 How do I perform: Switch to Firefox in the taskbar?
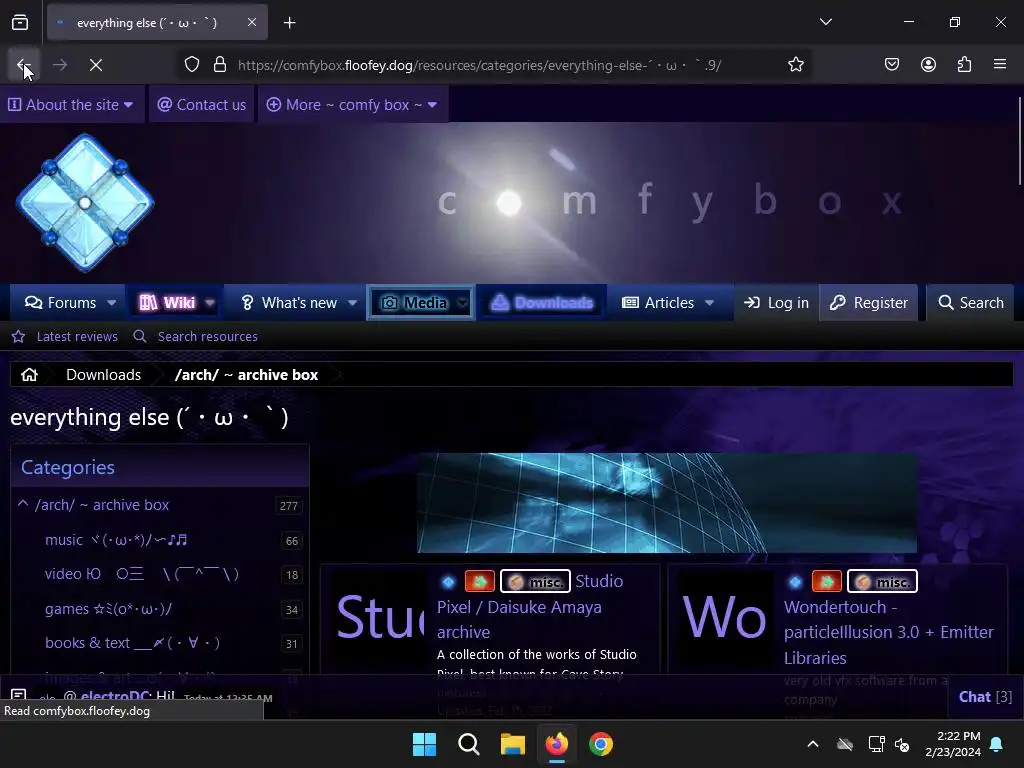pos(556,744)
